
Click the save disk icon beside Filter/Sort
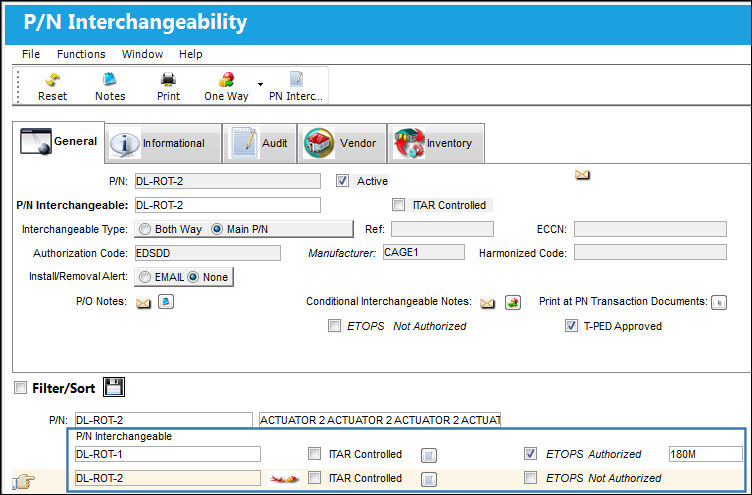[x=114, y=387]
